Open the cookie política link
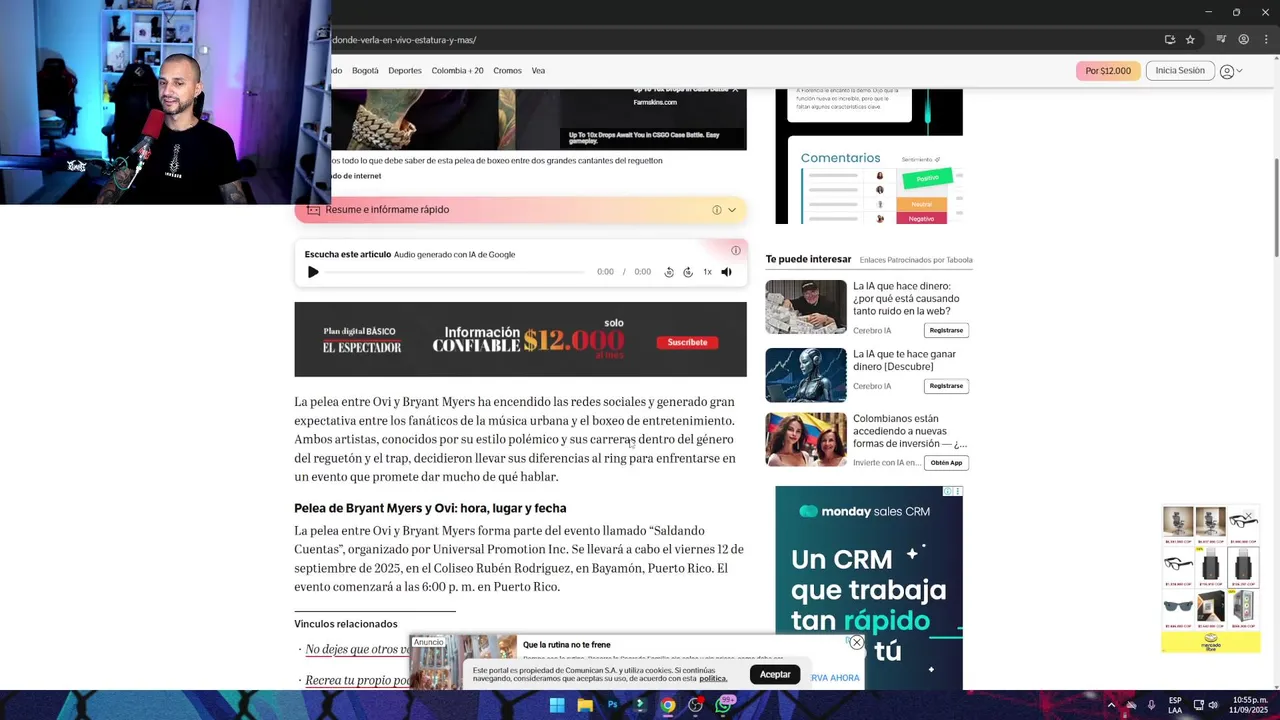1280x720 pixels. (713, 678)
